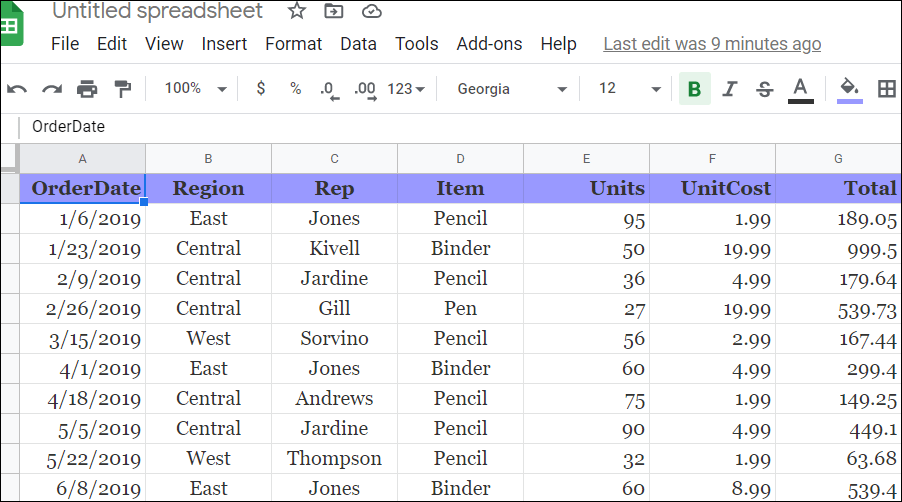Click the Move to folder icon
902x502 pixels.
coord(334,12)
